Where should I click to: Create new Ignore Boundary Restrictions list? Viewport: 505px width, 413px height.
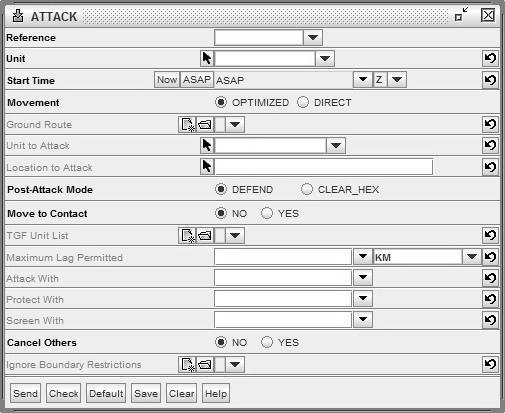pyautogui.click(x=187, y=364)
